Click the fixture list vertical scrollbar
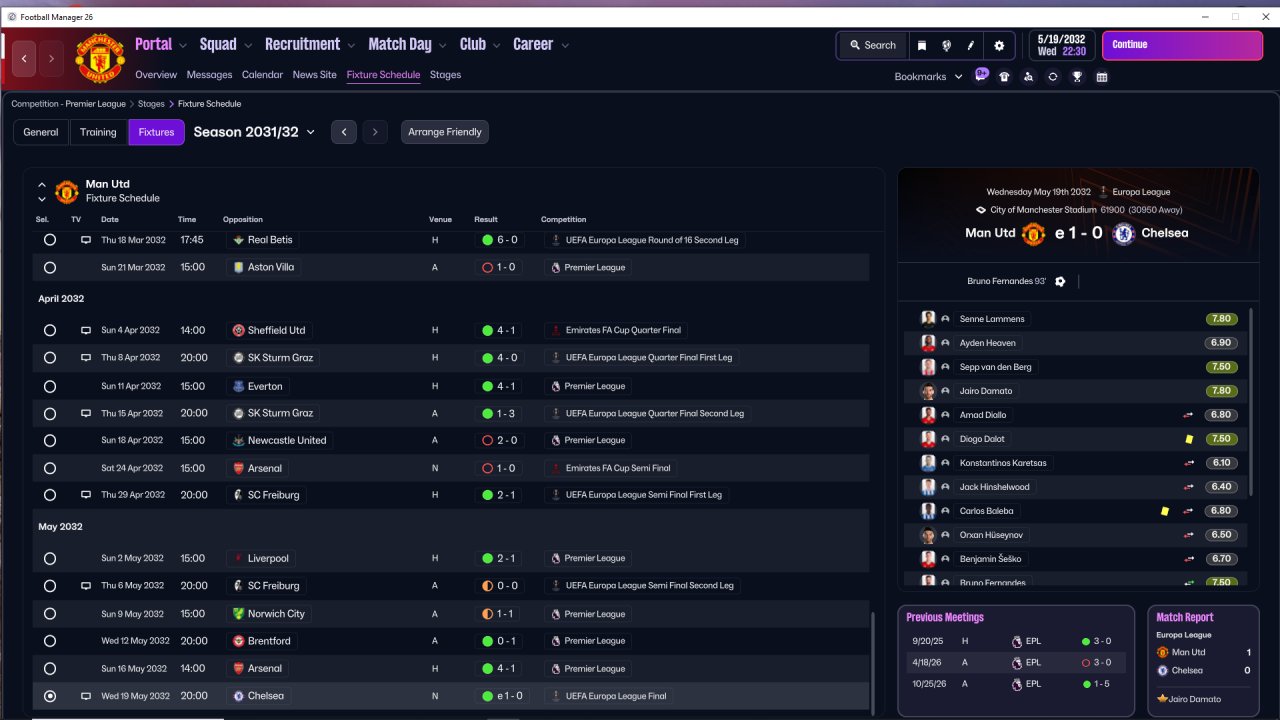Viewport: 1280px width, 720px height. click(873, 662)
